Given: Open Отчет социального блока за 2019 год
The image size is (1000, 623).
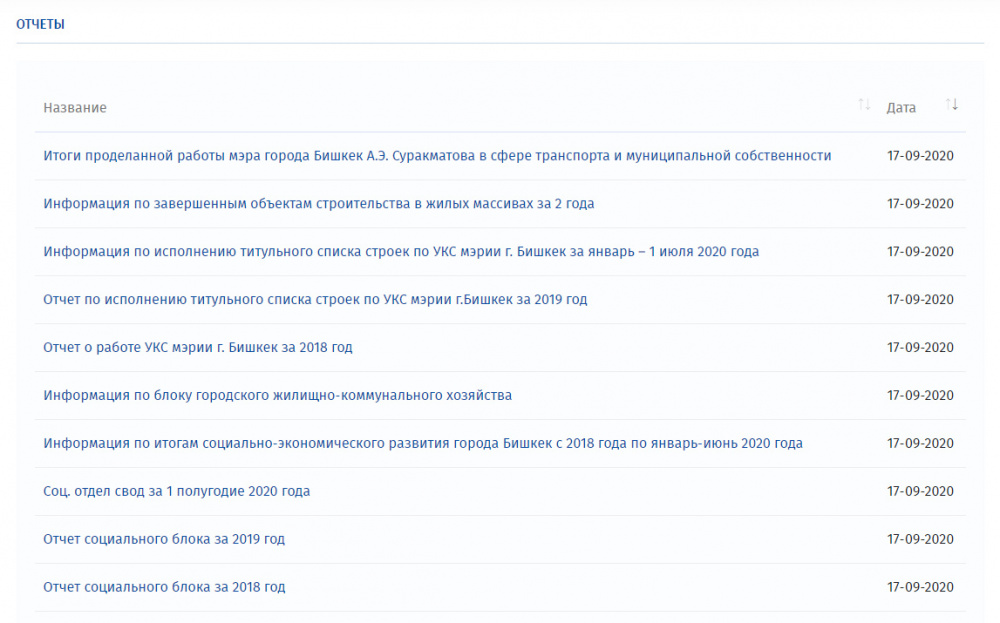Looking at the screenshot, I should tap(162, 538).
